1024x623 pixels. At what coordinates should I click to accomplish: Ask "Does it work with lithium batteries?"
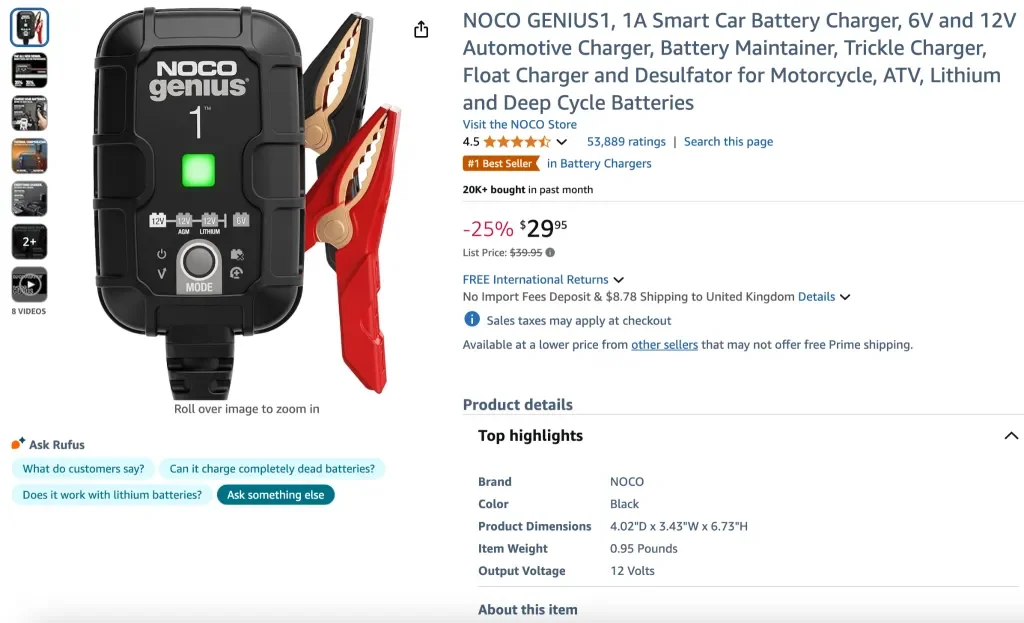pyautogui.click(x=111, y=494)
